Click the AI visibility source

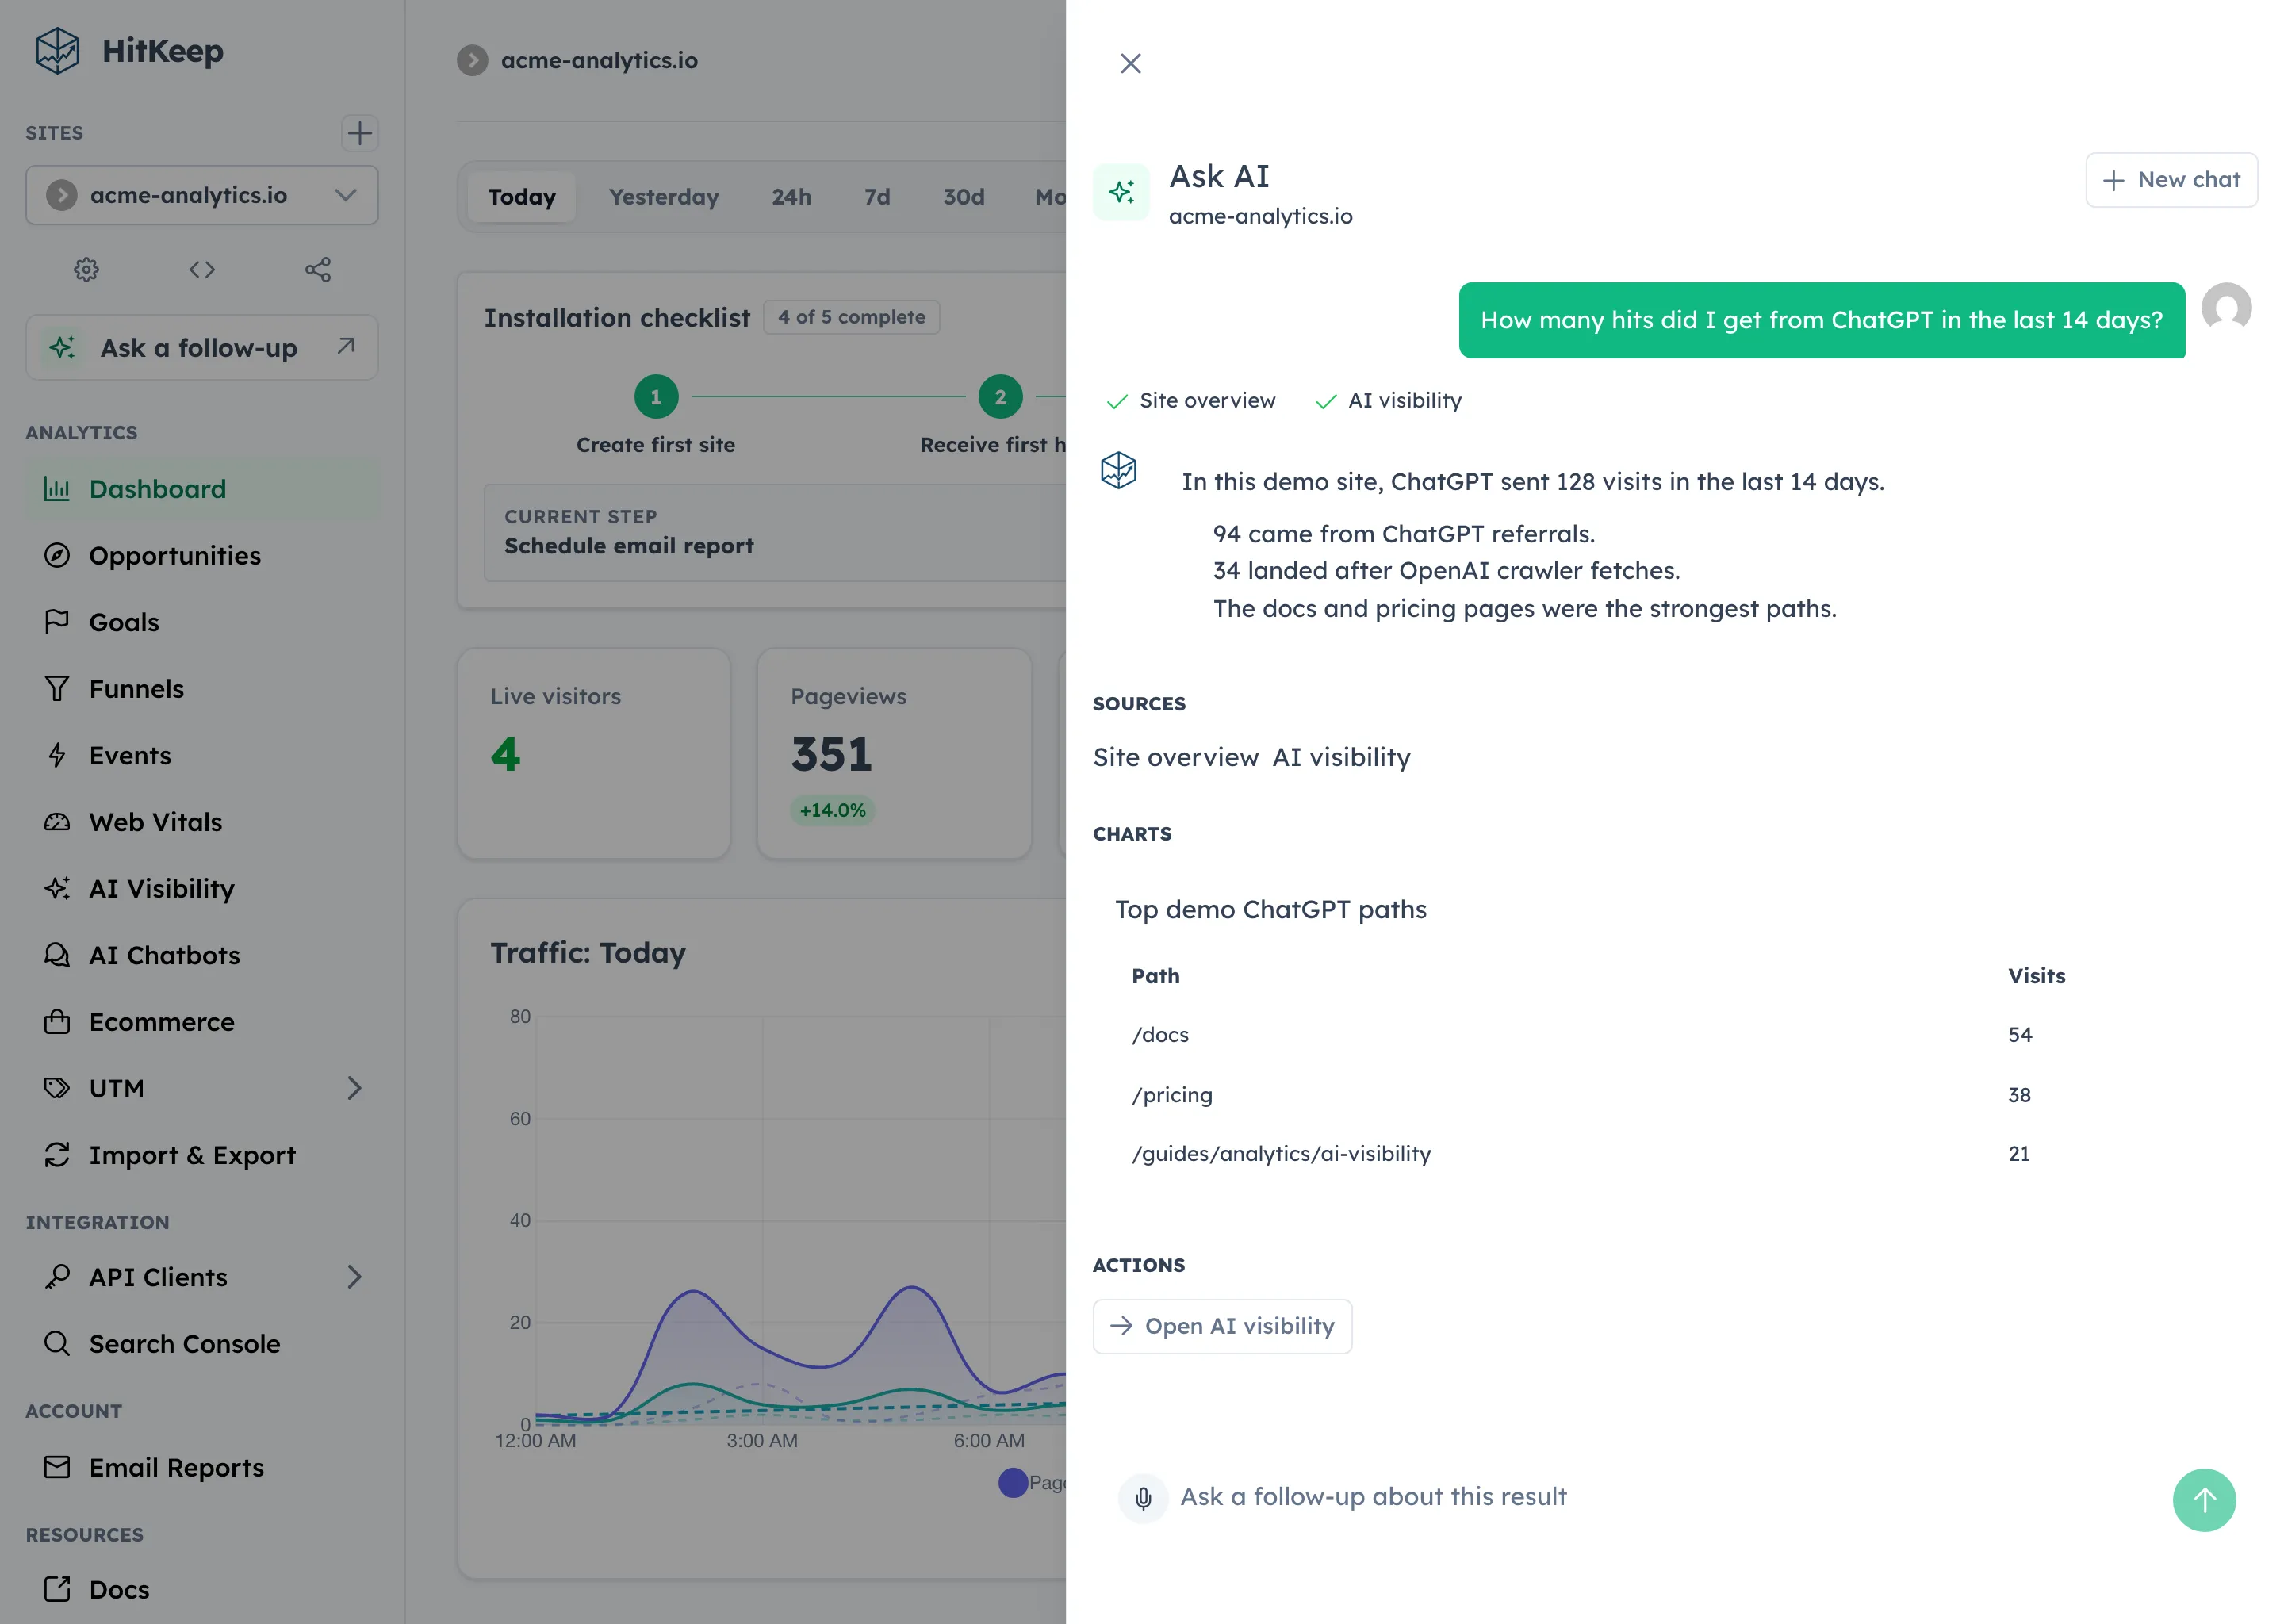coord(1341,757)
